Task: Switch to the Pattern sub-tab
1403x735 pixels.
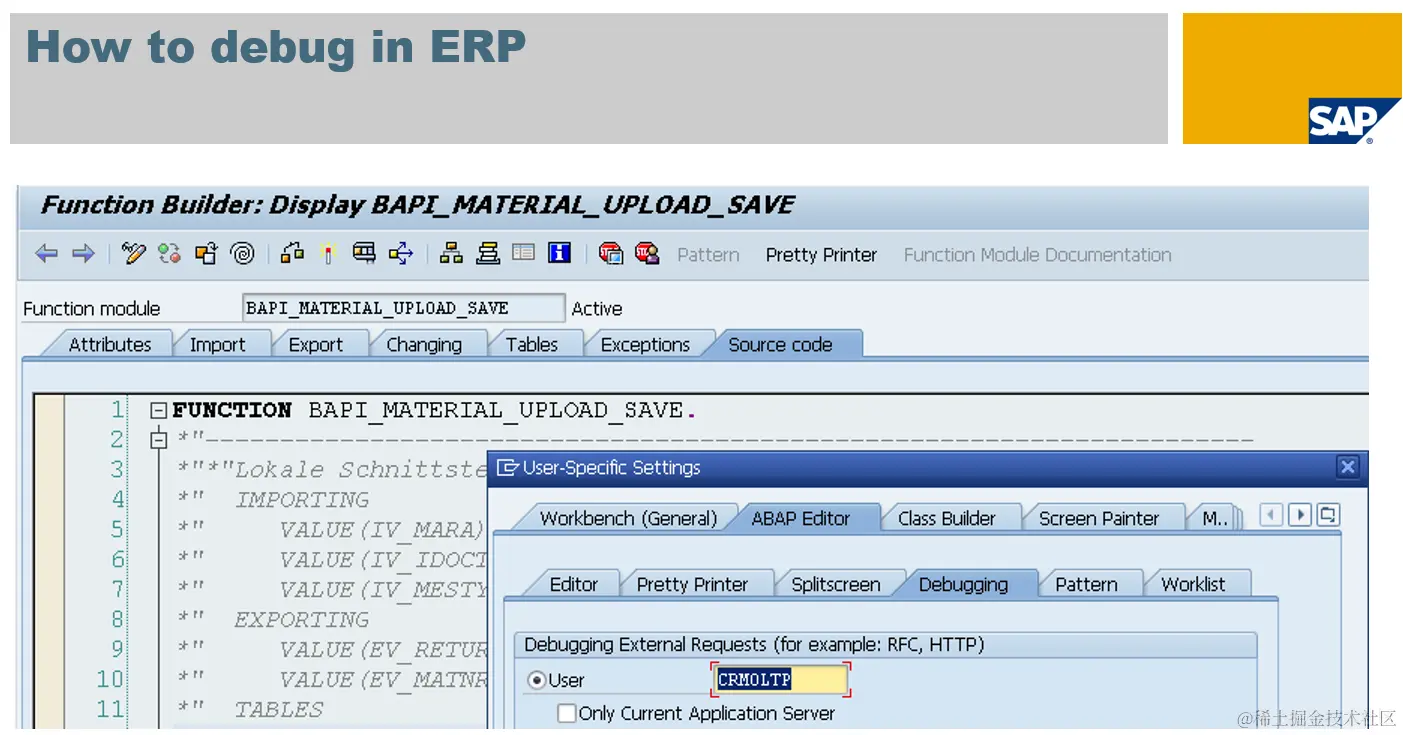Action: 1086,584
